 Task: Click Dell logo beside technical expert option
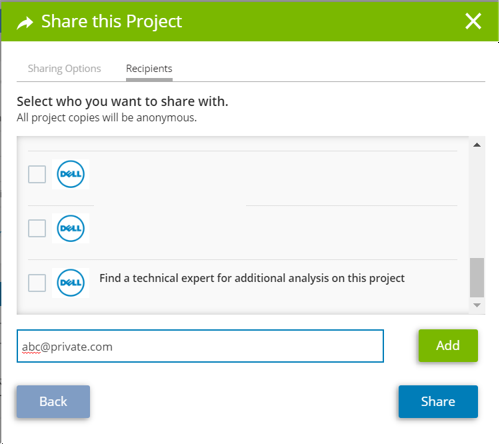click(71, 283)
